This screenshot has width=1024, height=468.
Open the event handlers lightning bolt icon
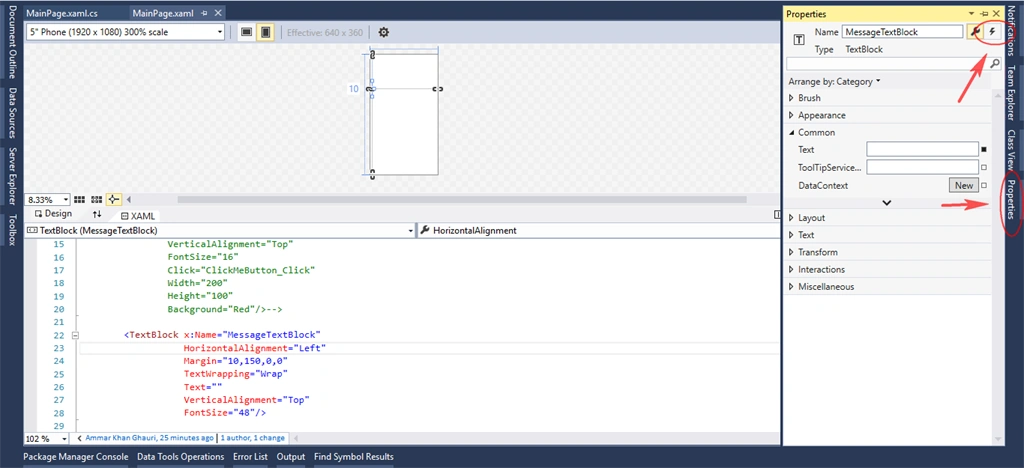coord(992,31)
